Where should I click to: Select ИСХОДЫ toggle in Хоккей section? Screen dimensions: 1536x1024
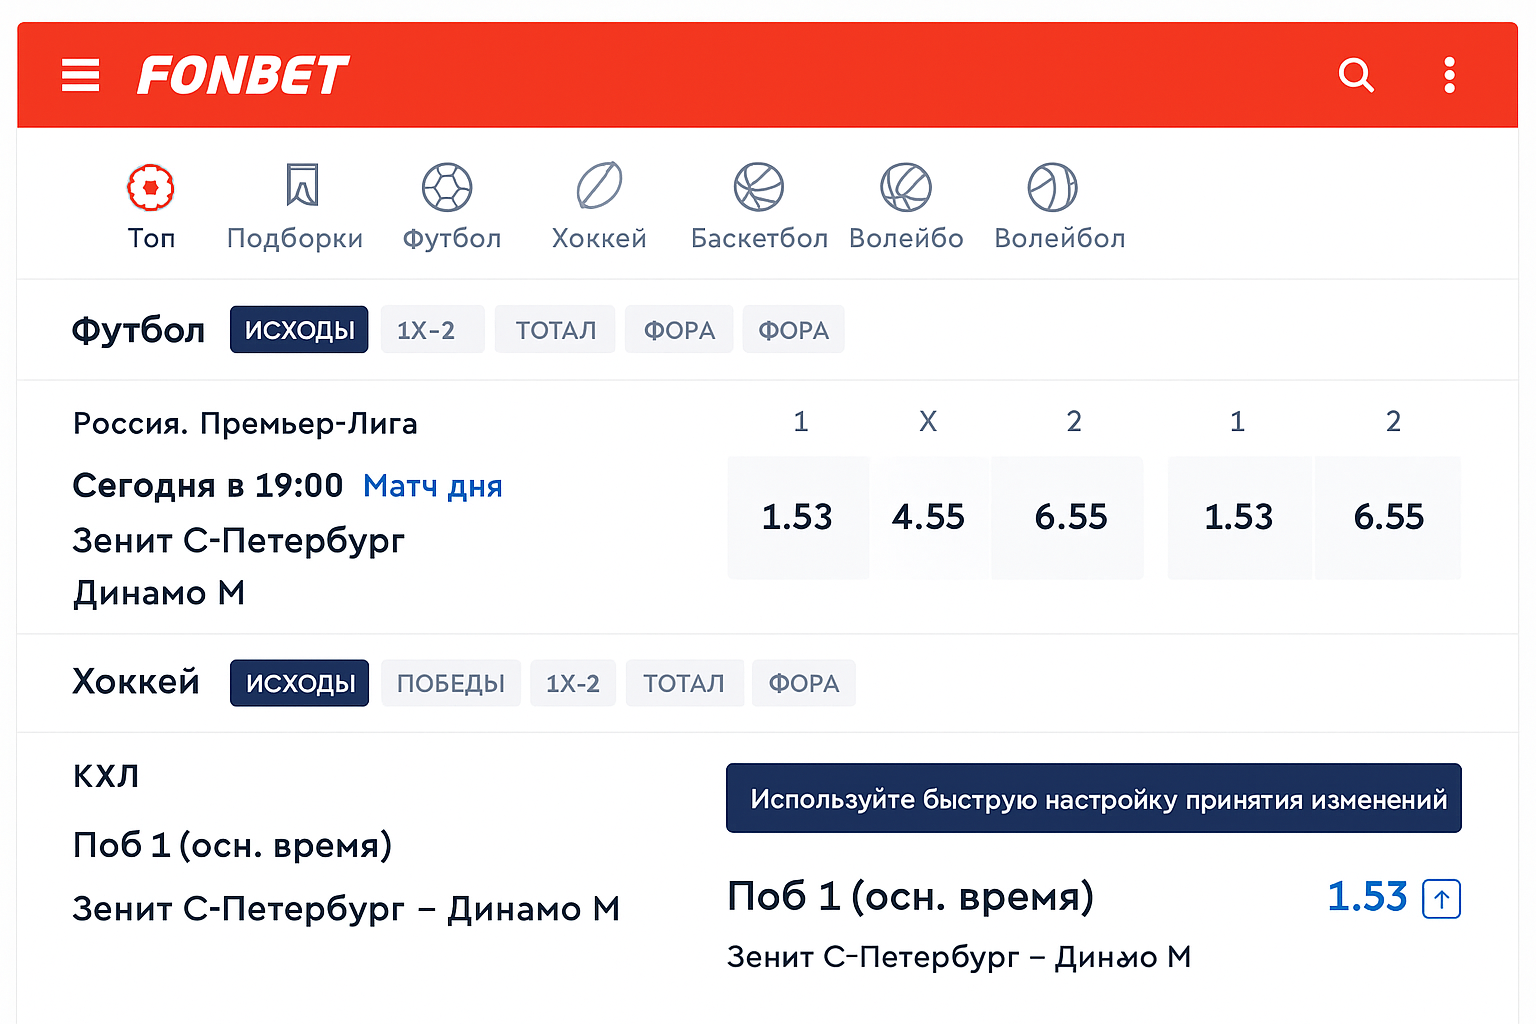pyautogui.click(x=299, y=683)
